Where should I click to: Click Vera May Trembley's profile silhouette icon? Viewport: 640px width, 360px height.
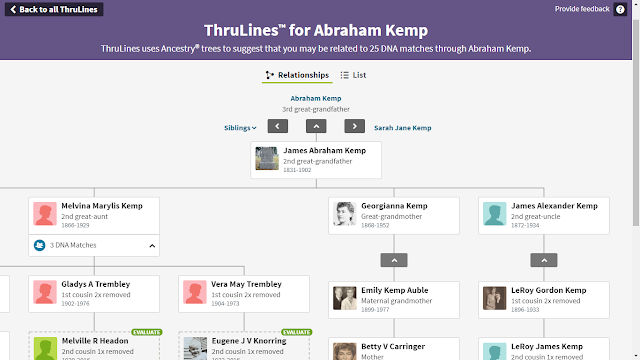[195, 292]
